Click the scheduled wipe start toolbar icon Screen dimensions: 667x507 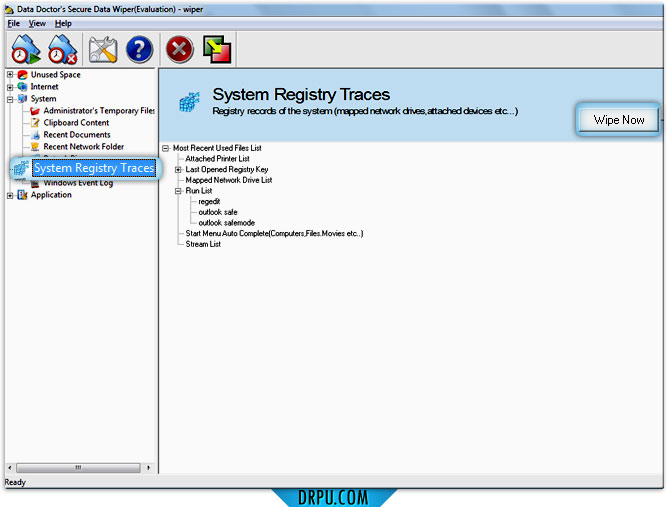(x=26, y=49)
